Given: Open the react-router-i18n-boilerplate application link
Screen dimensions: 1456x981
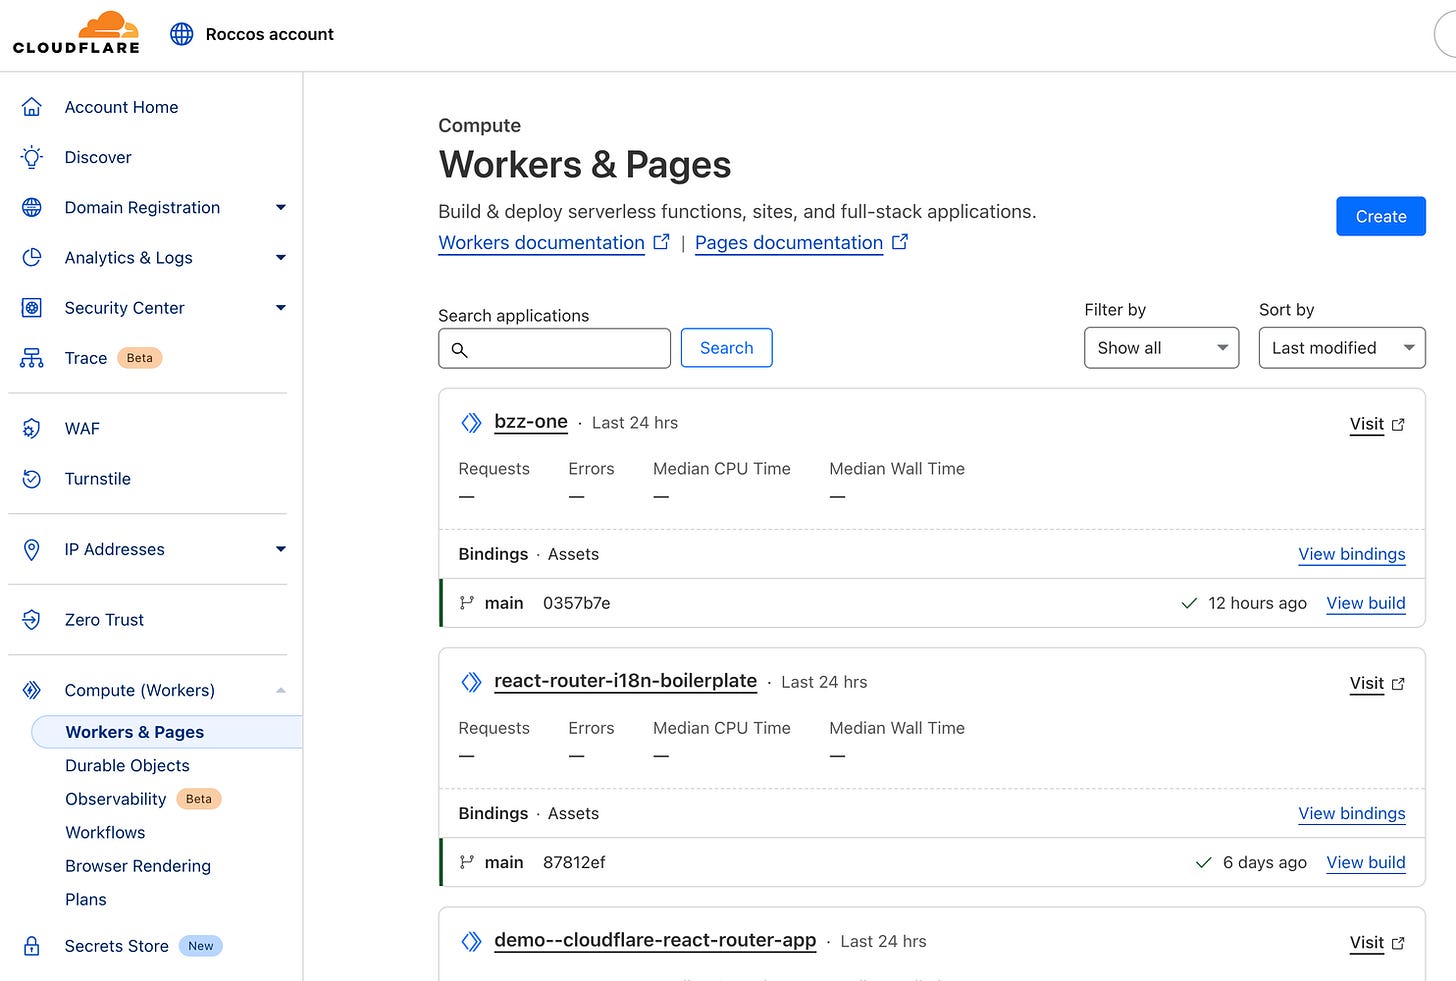Looking at the screenshot, I should pos(625,681).
